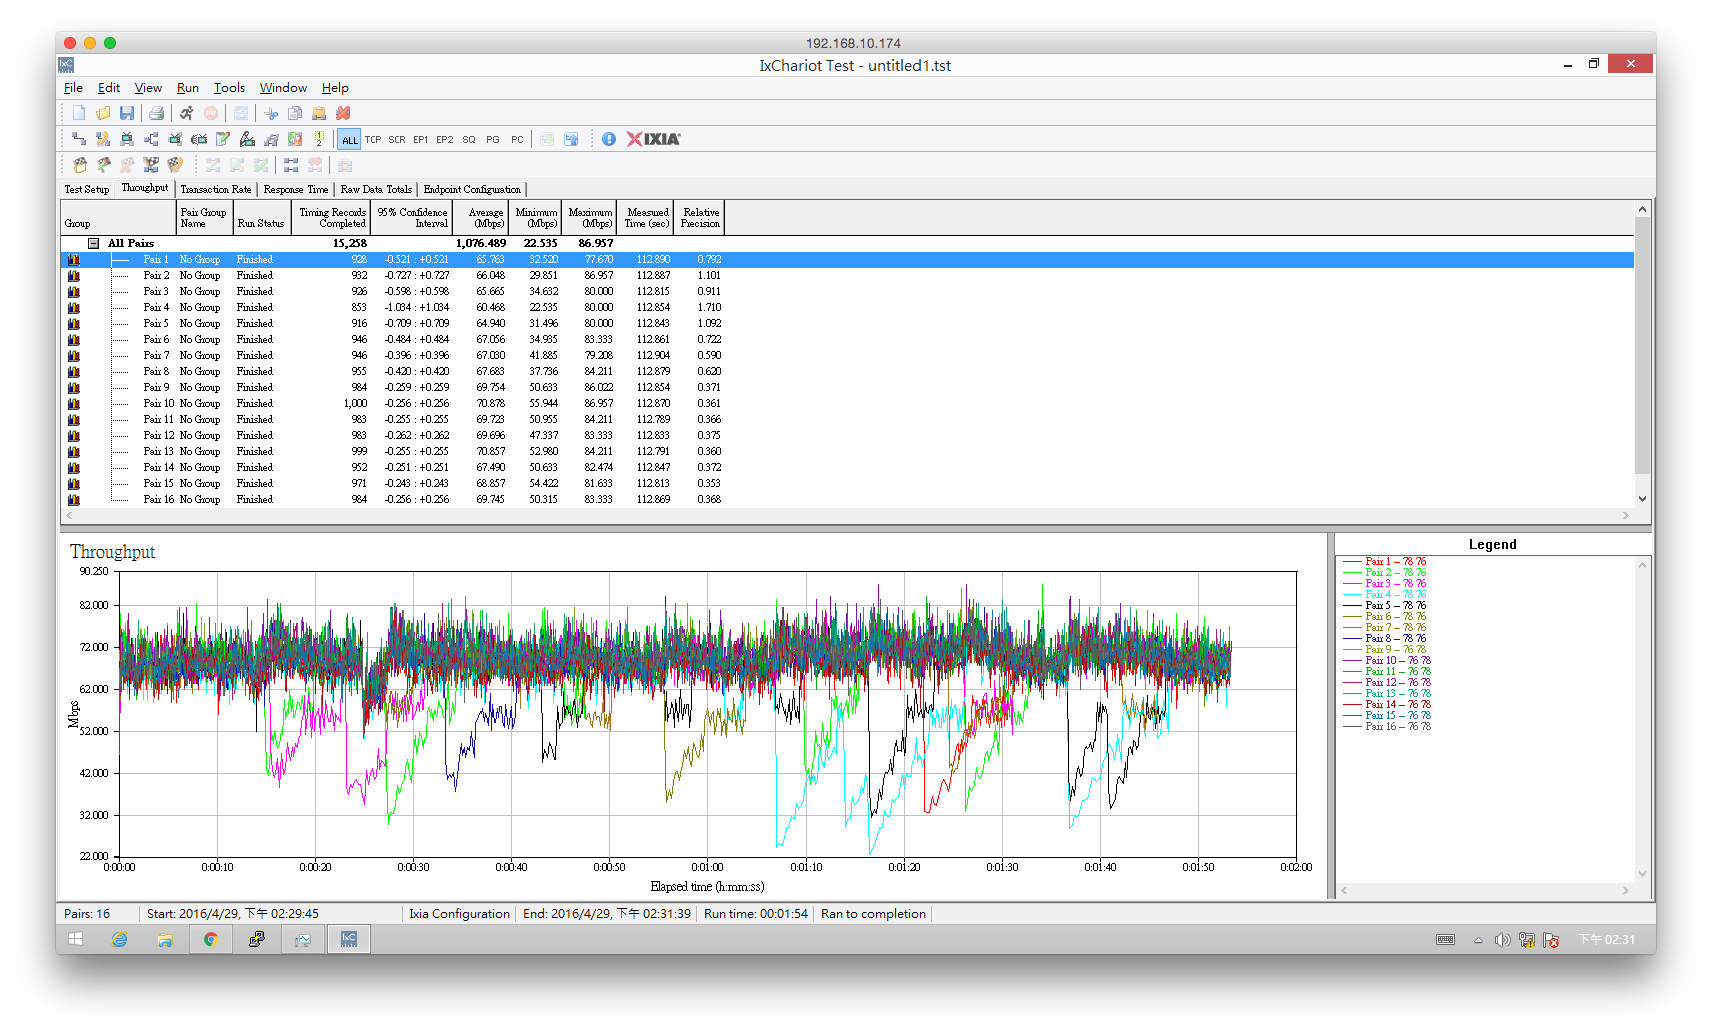Image resolution: width=1712 pixels, height=1034 pixels.
Task: Toggle the EP1 filter button
Action: pyautogui.click(x=421, y=139)
